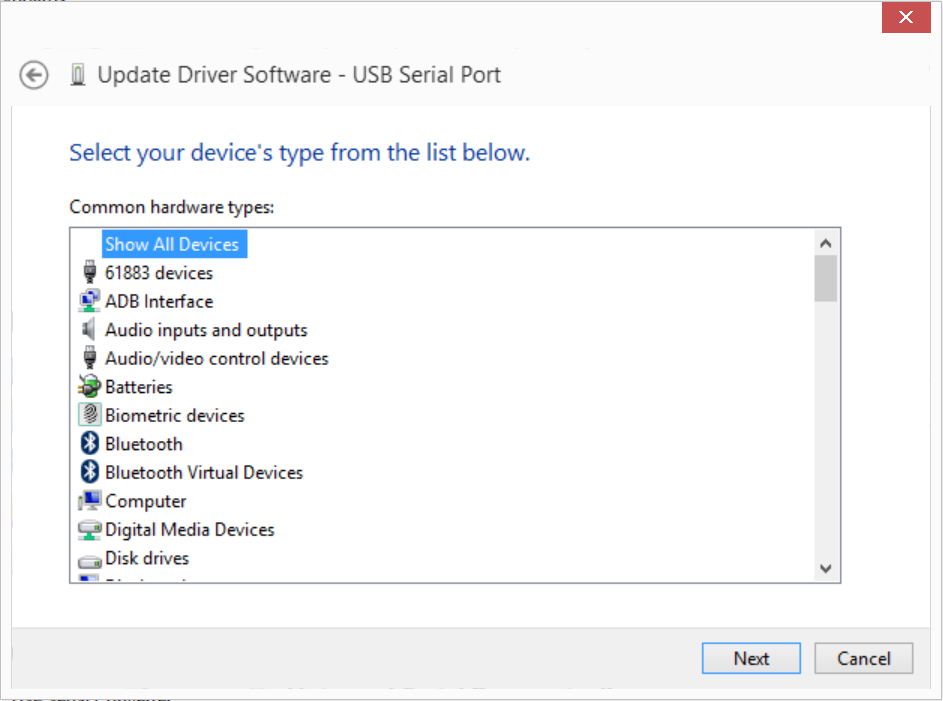Screen dimensions: 943x701
Task: Click the Audio/video control devices icon
Action: click(90, 358)
